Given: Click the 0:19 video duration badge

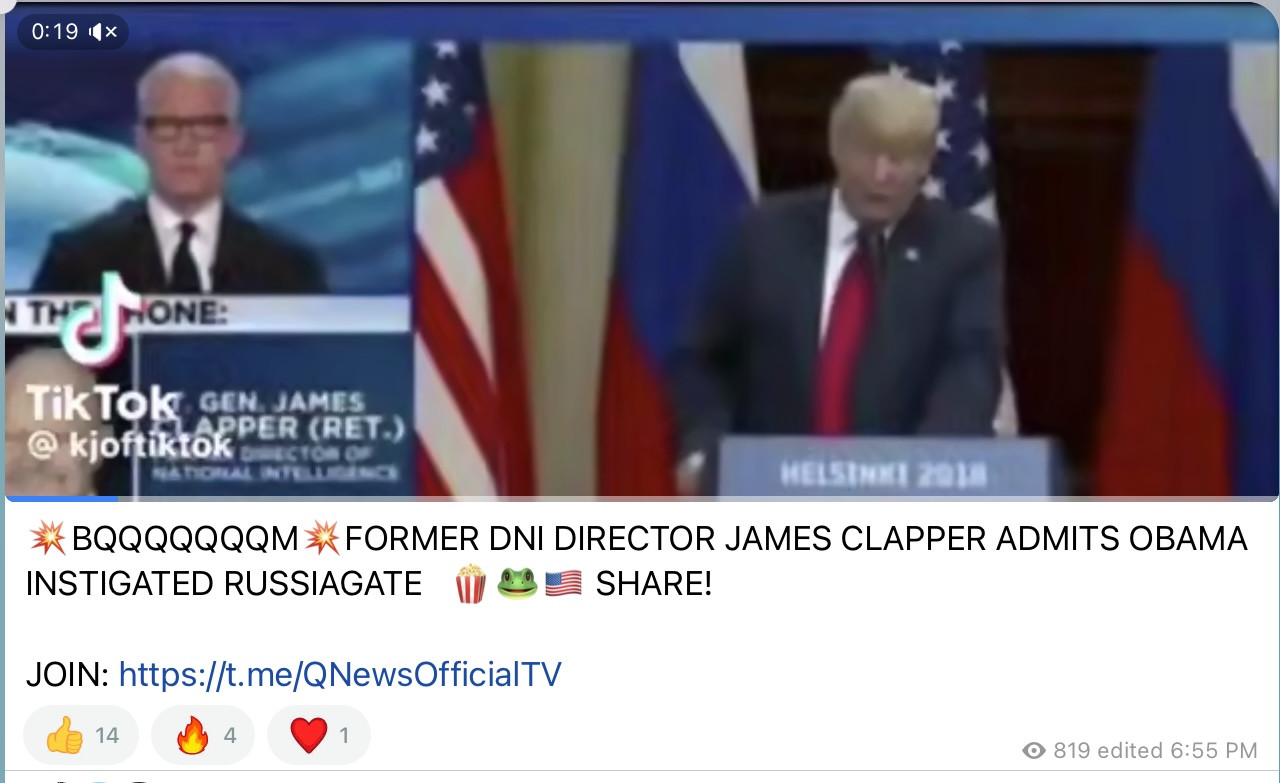Looking at the screenshot, I should click(x=55, y=32).
